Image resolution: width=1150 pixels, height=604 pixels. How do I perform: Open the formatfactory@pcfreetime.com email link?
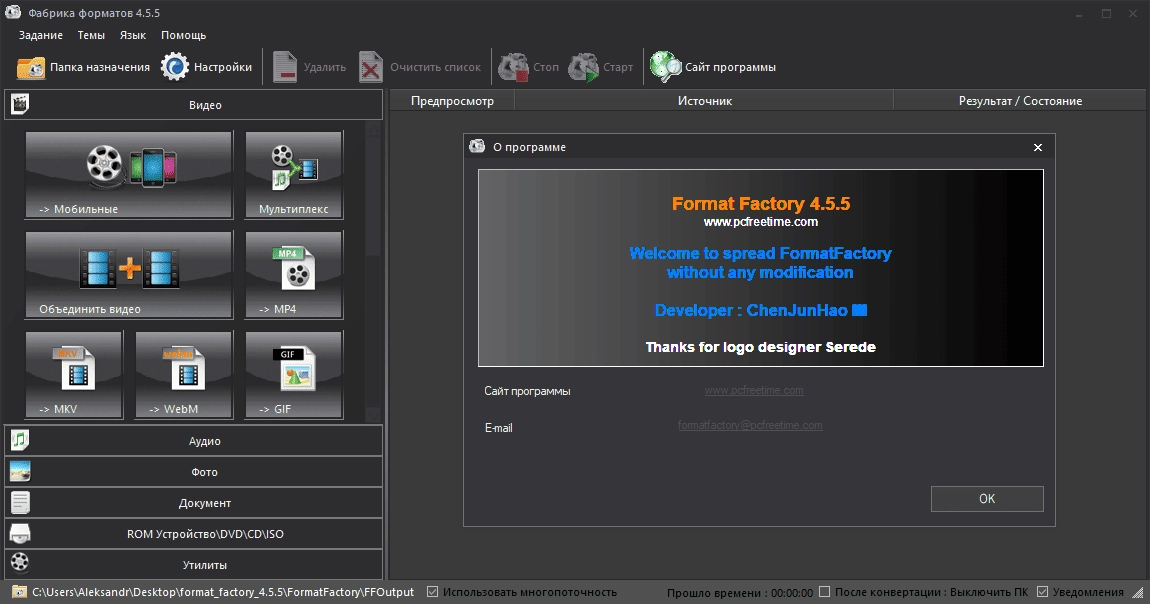tap(750, 425)
